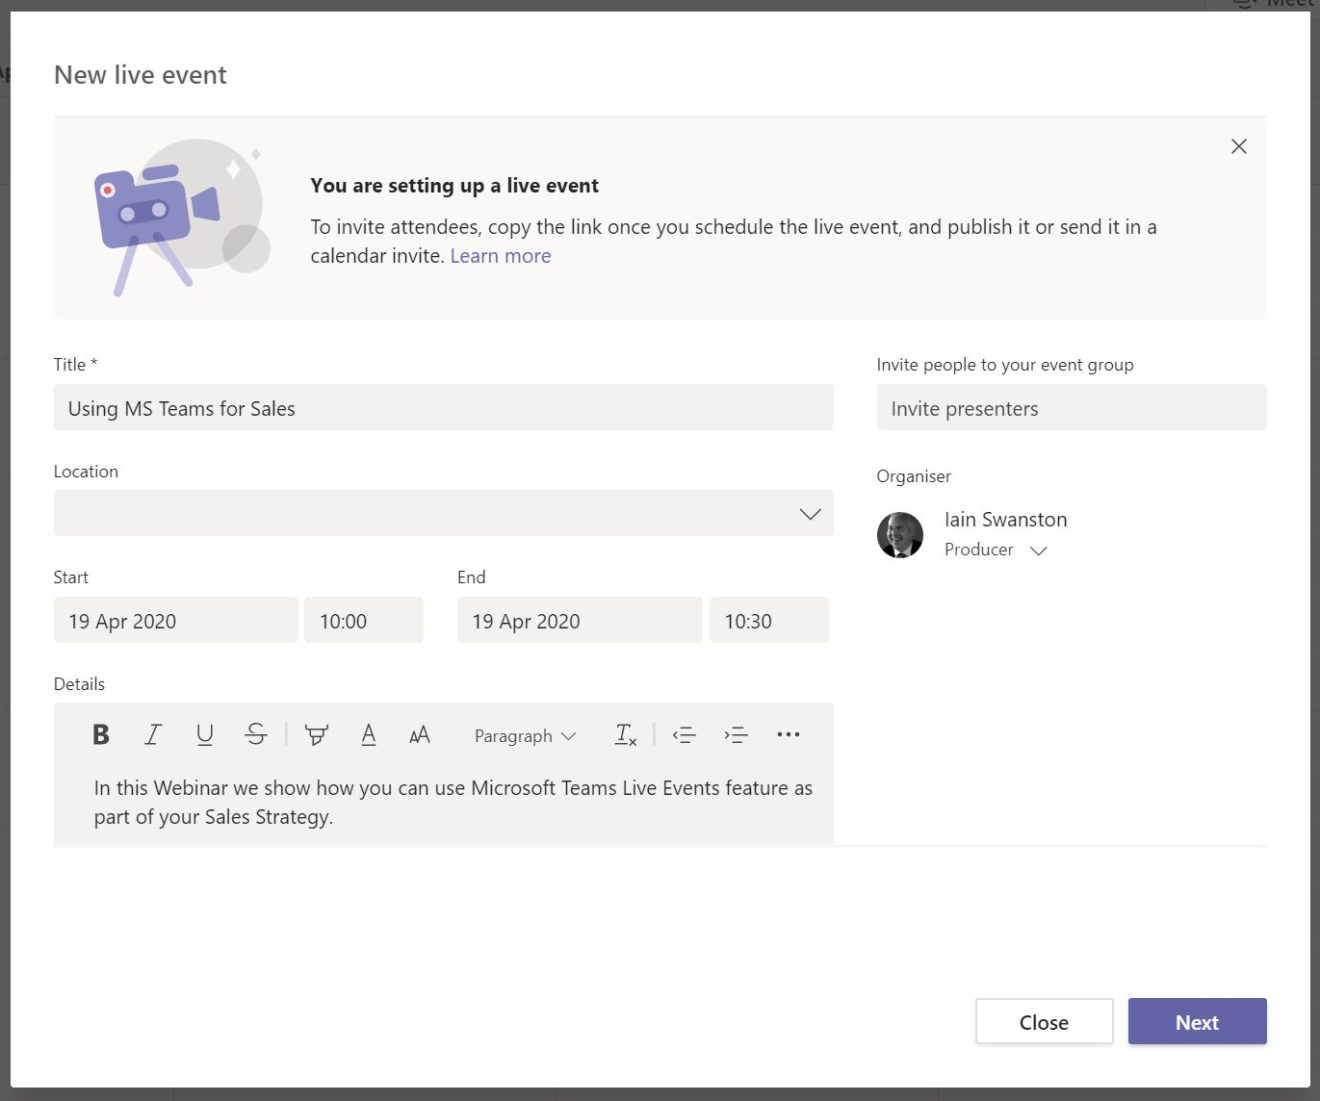Click the organiser name Iain Swanston
This screenshot has height=1101, width=1320.
[x=1006, y=520]
